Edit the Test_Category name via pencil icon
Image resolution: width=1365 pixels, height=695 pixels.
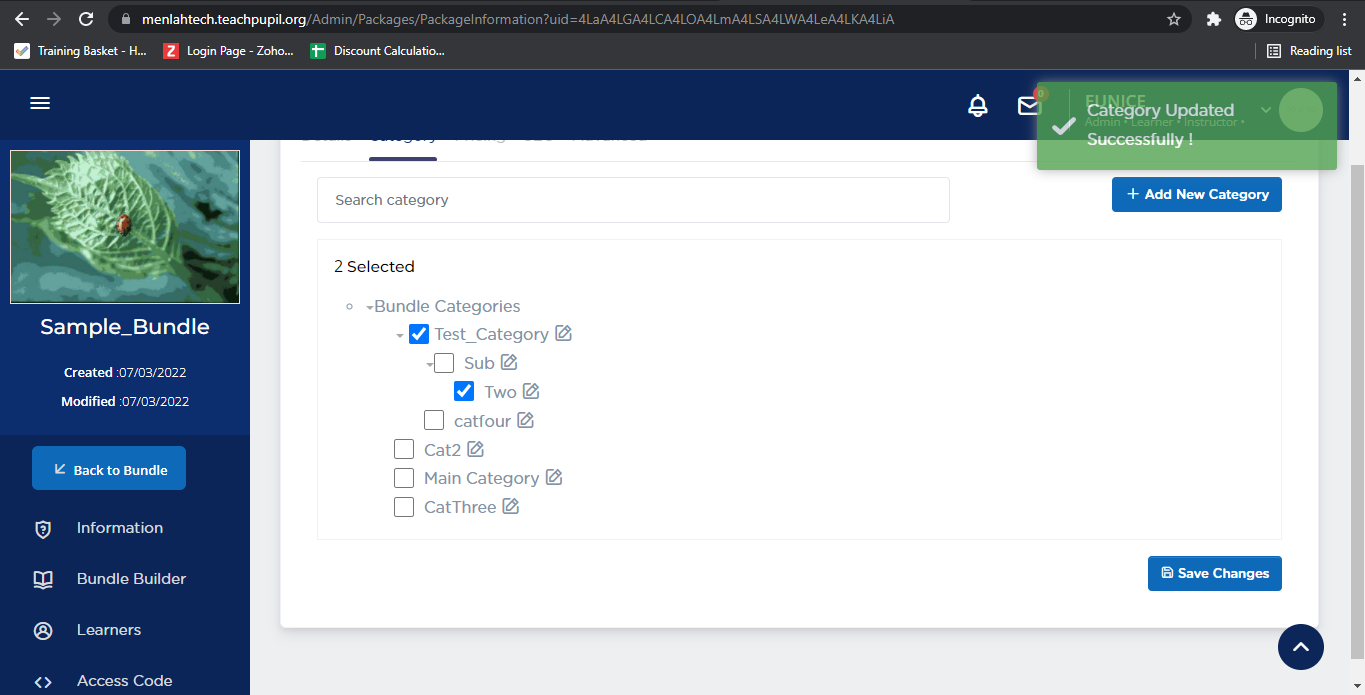(564, 334)
